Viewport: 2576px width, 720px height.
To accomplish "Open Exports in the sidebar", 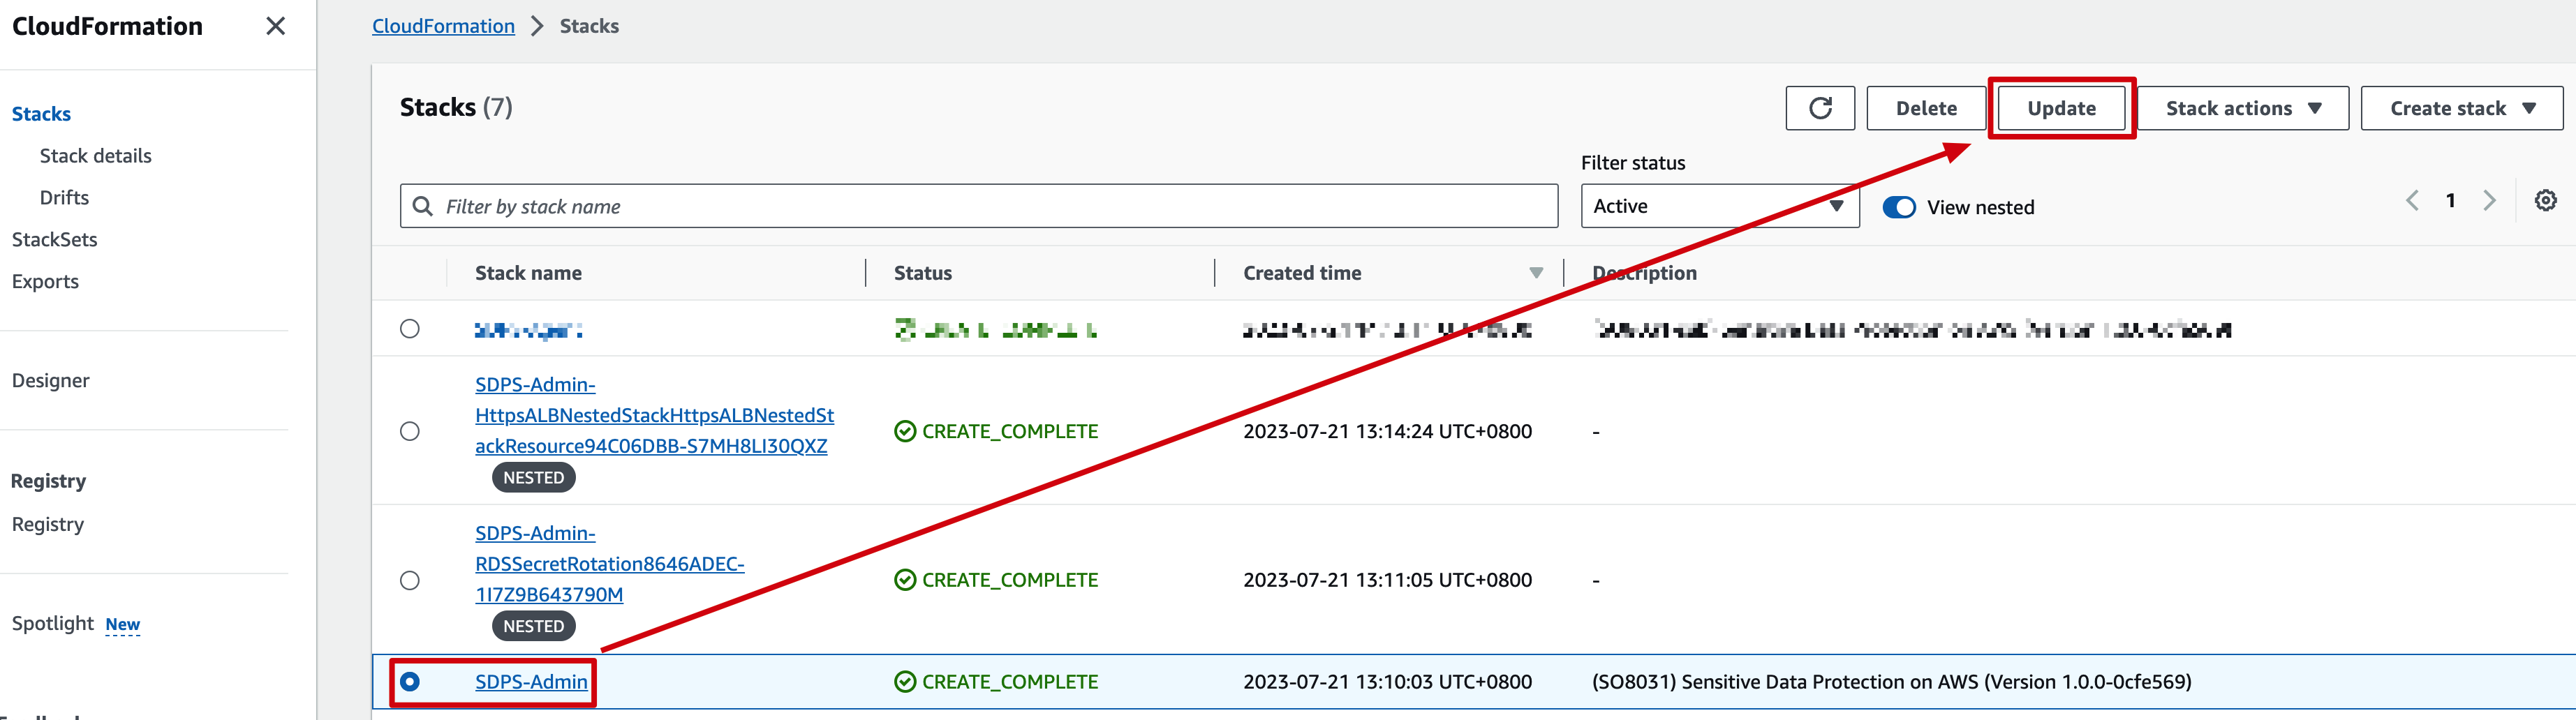I will point(45,282).
